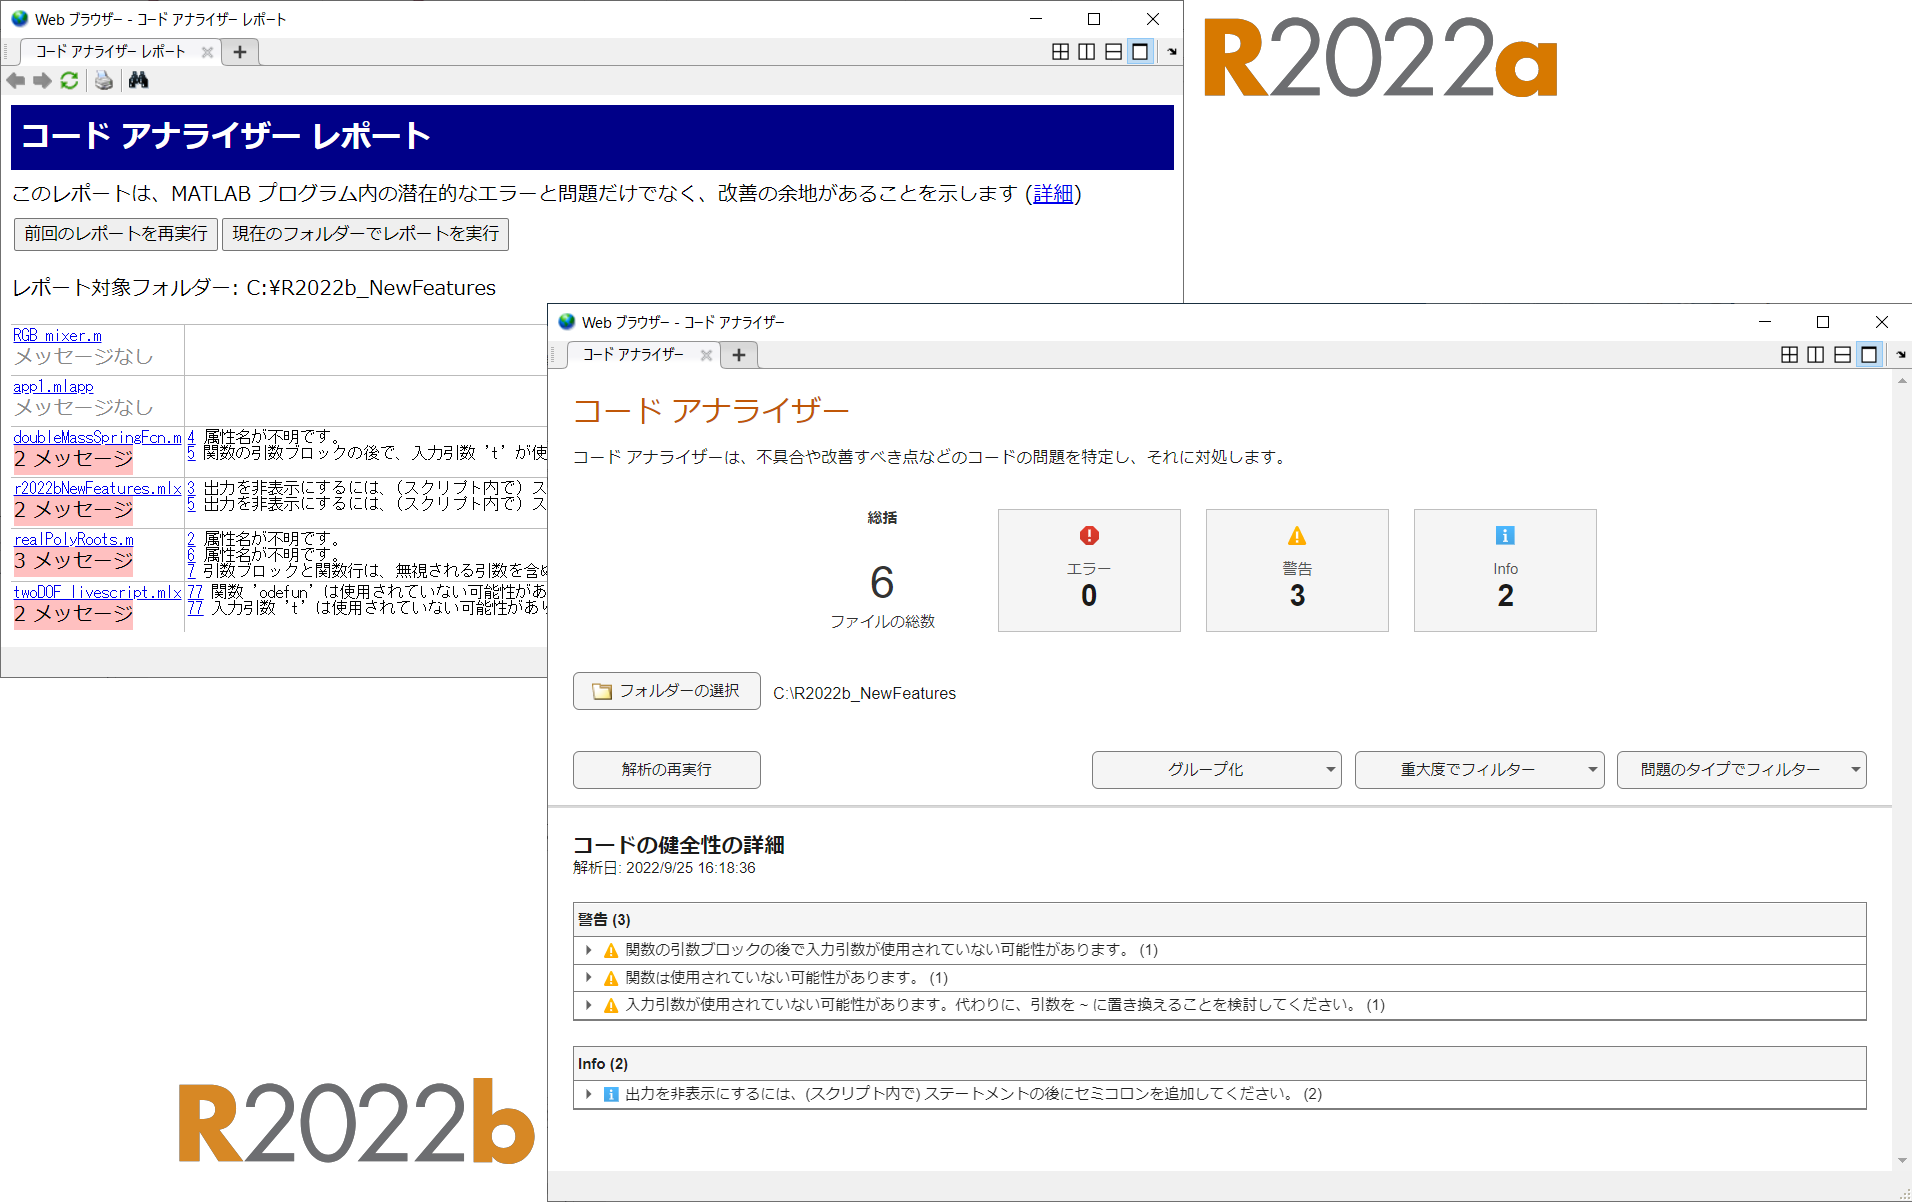1912x1202 pixels.
Task: Click the 警告 3 summary card
Action: coord(1297,570)
